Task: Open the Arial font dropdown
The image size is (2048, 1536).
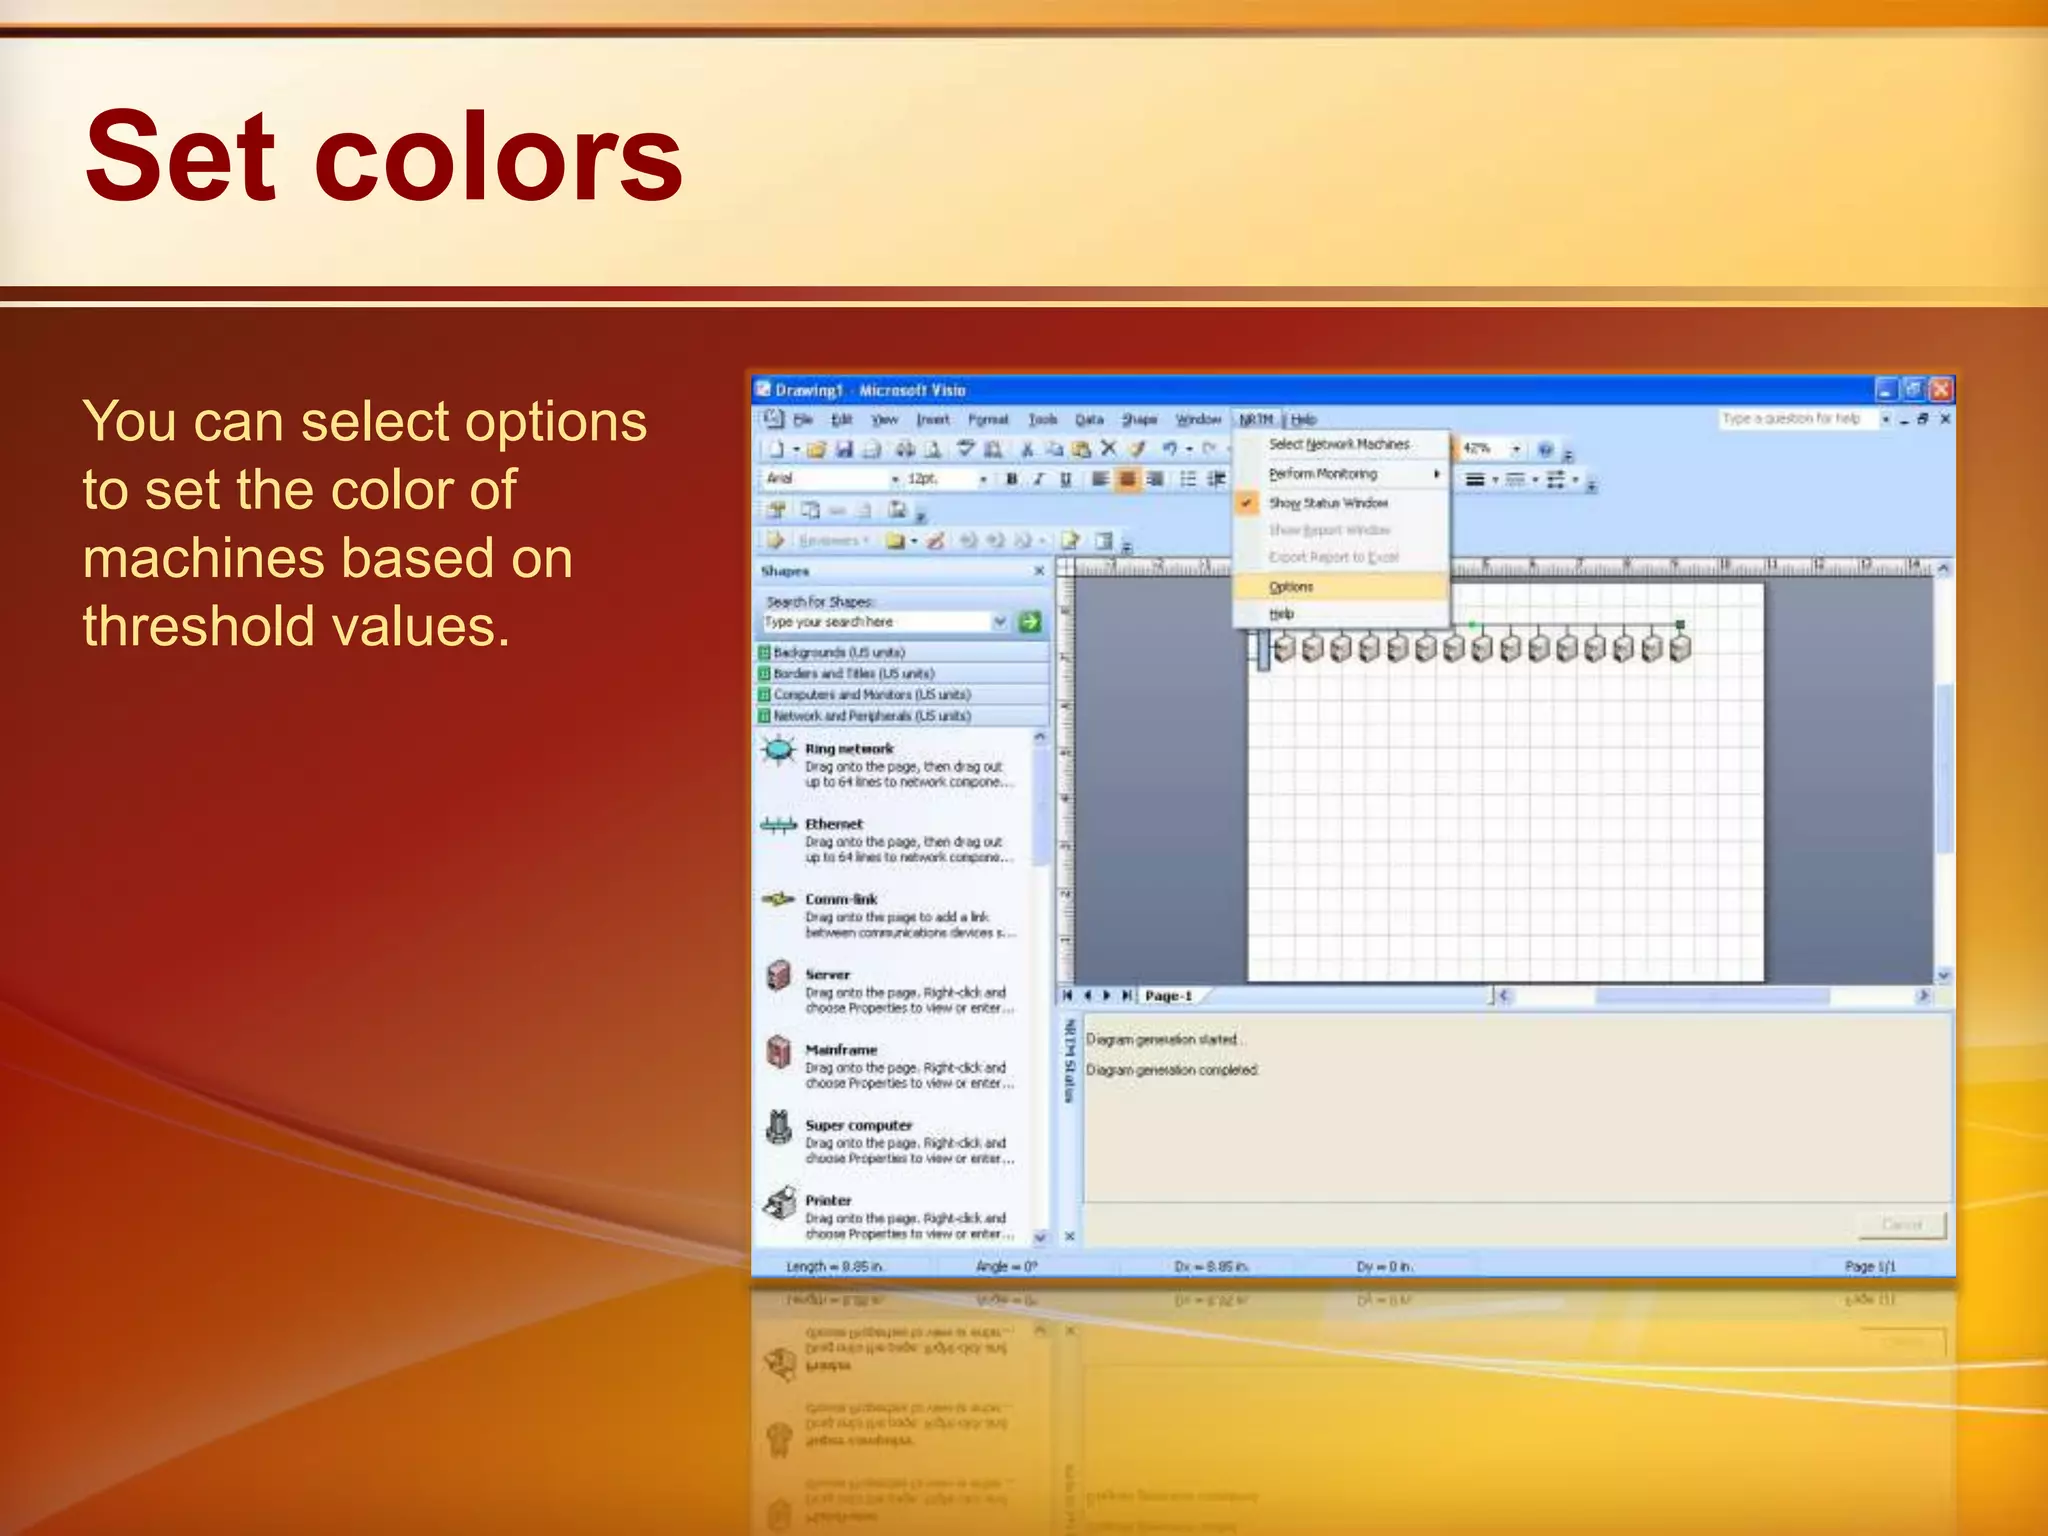Action: coord(895,480)
